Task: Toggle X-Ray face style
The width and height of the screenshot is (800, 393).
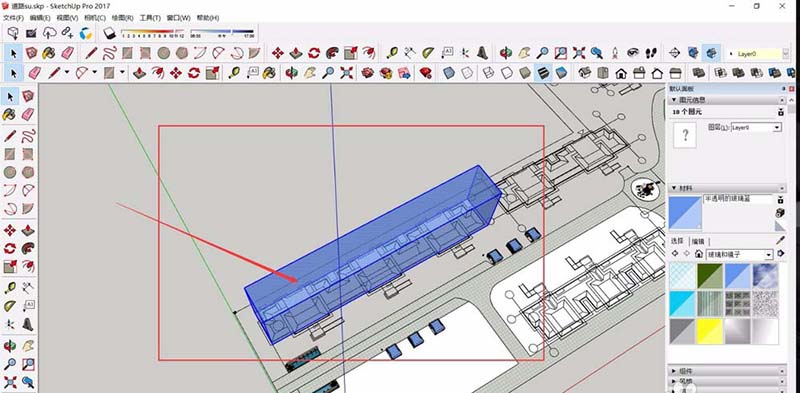Action: (449, 73)
